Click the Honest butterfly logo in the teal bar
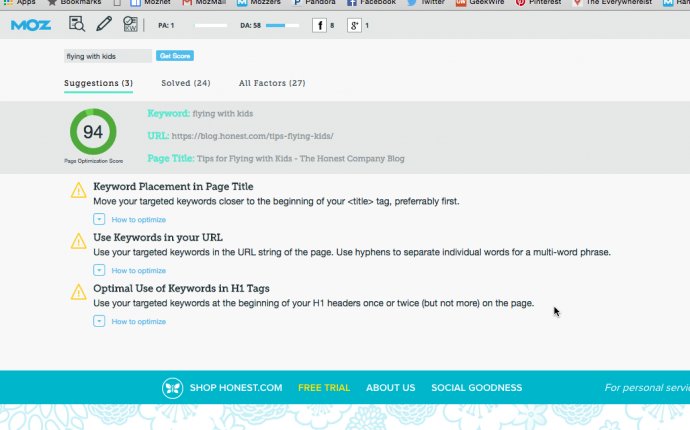 pos(172,388)
